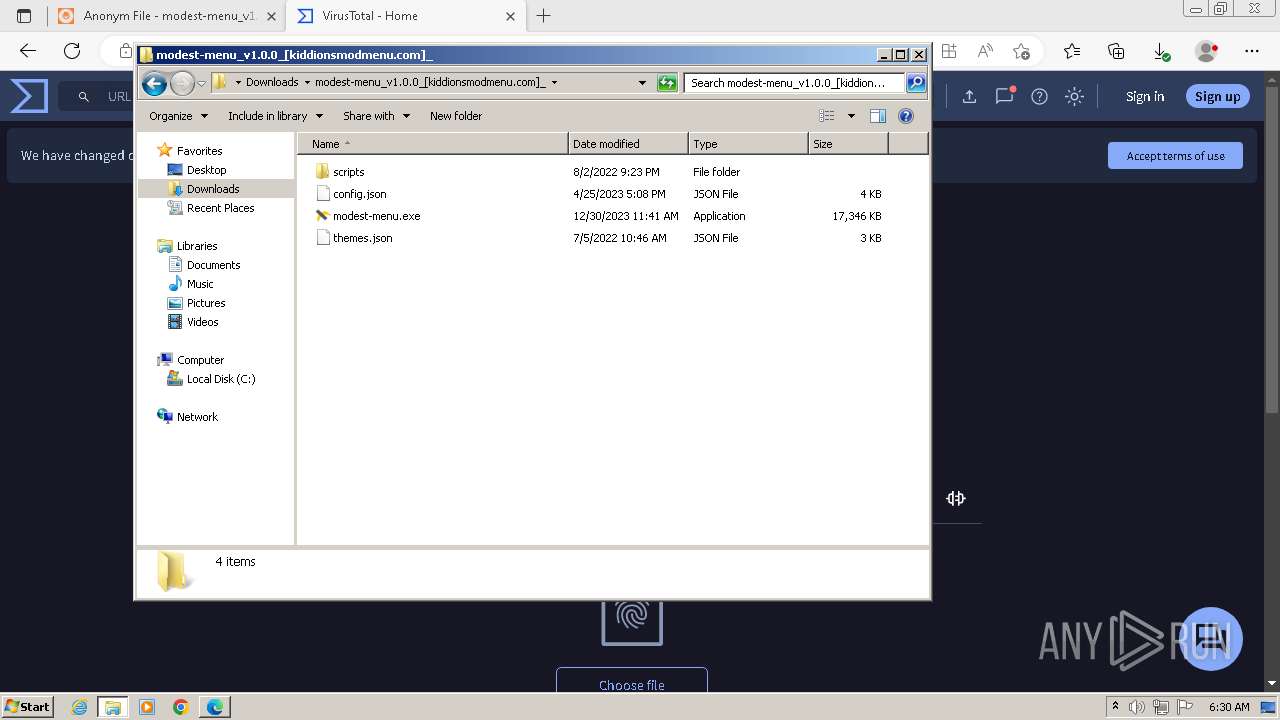Viewport: 1280px width, 720px height.
Task: Click the Explorer forward navigation arrow
Action: (x=182, y=83)
